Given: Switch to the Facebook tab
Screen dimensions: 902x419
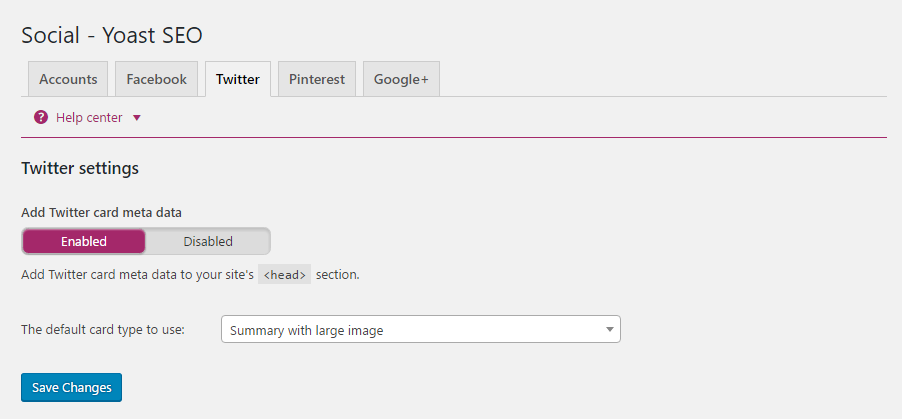Looking at the screenshot, I should tap(156, 79).
